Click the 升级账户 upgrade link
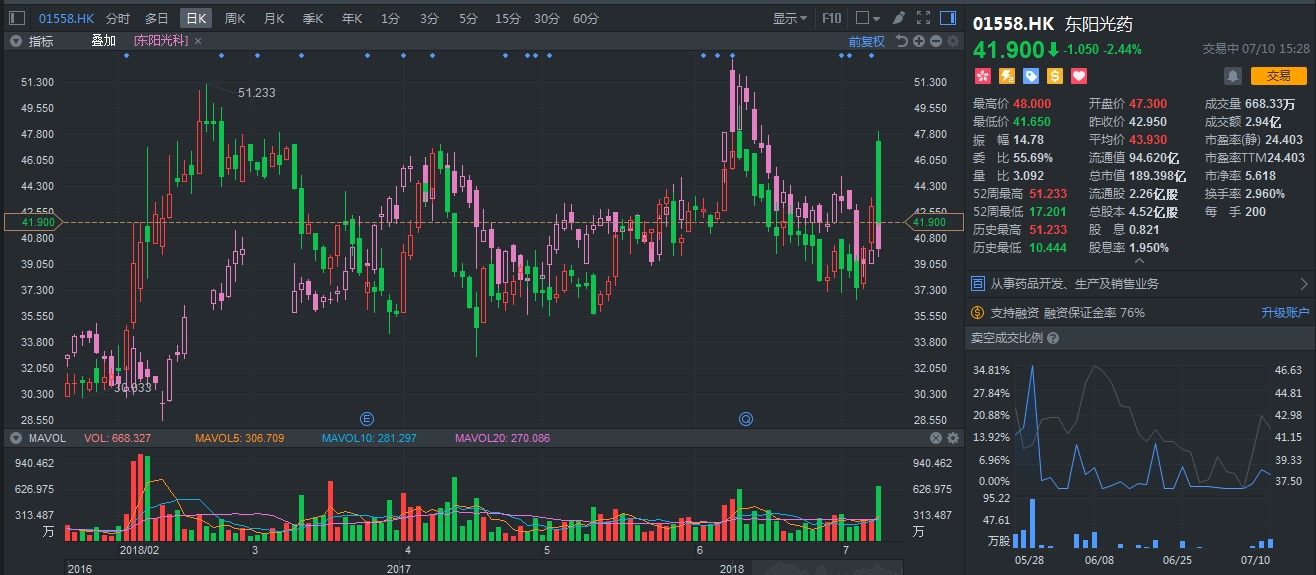 1284,313
